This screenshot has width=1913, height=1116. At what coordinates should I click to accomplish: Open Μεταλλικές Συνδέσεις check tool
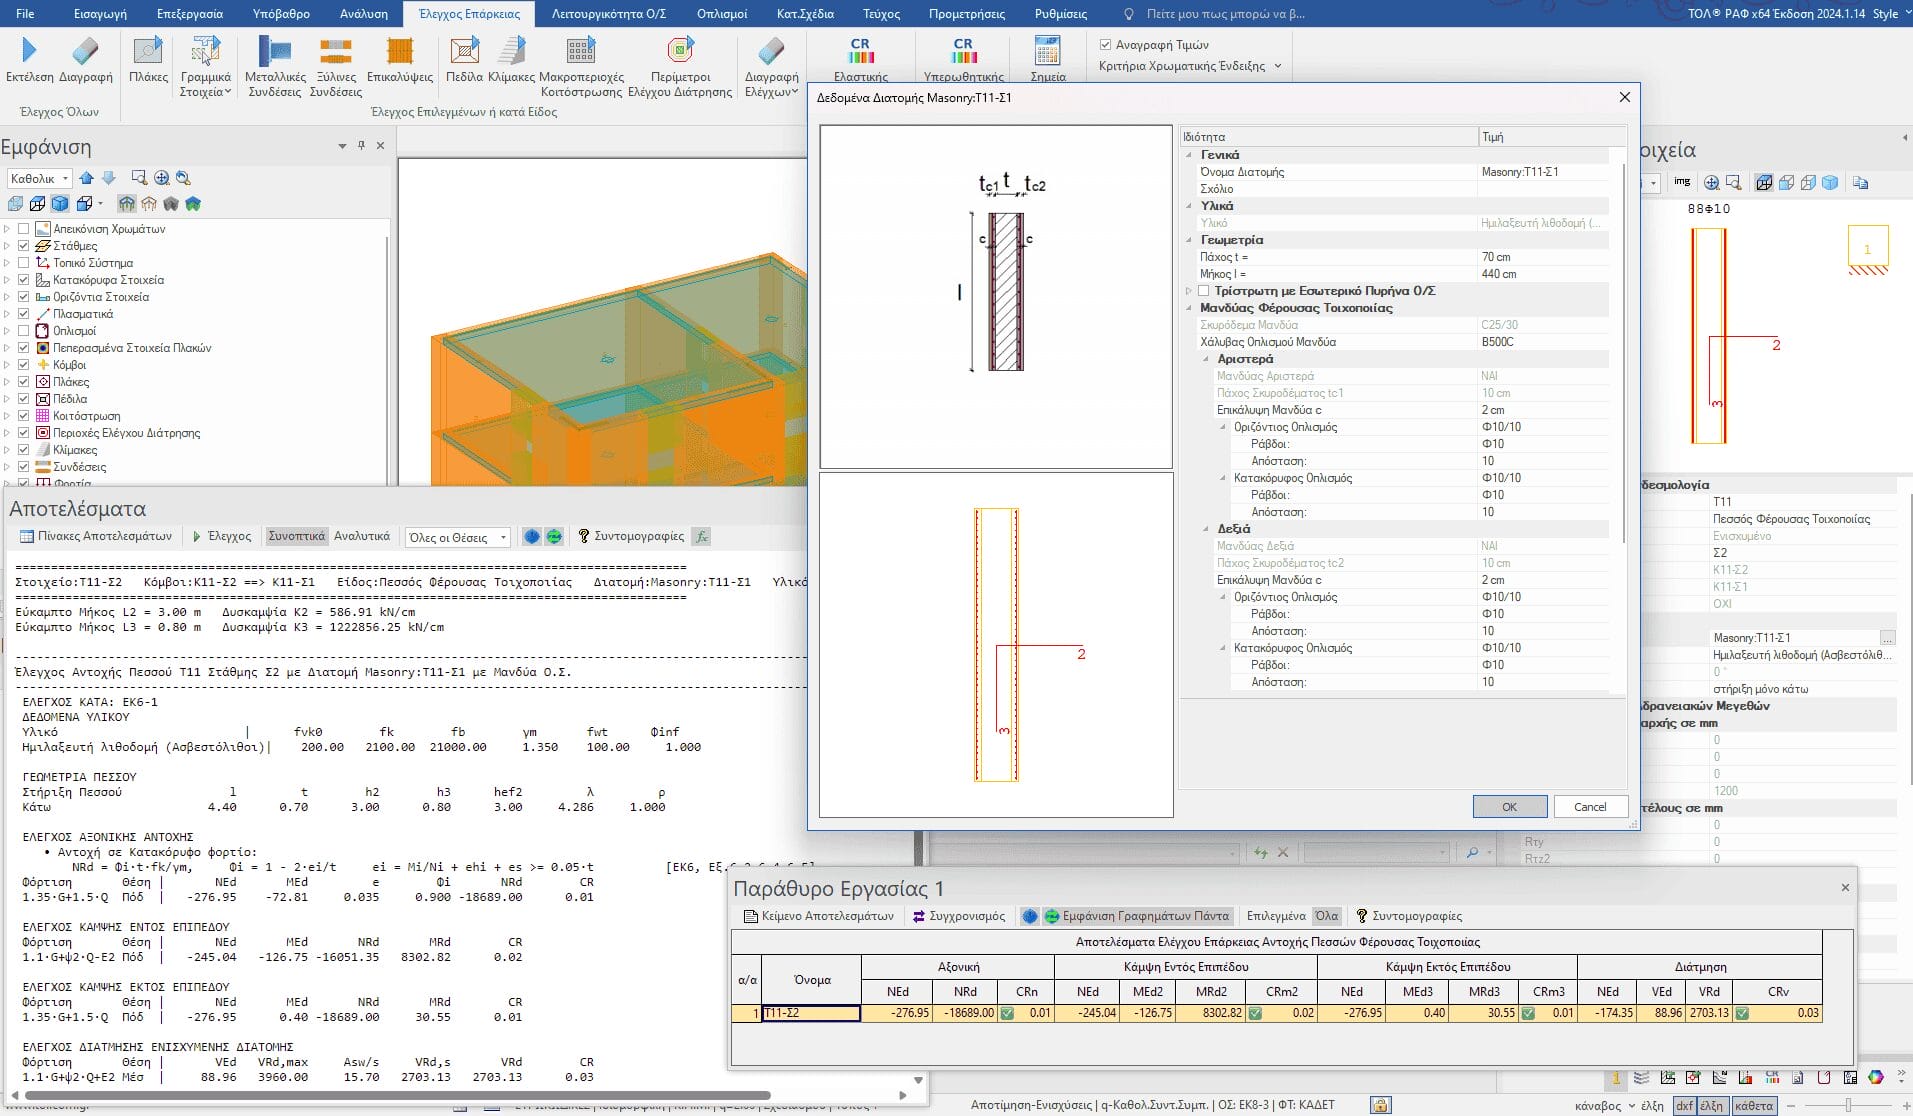[274, 52]
